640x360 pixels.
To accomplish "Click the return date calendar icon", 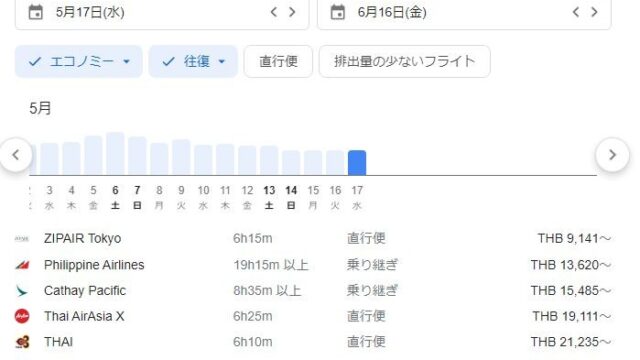I will pos(338,12).
